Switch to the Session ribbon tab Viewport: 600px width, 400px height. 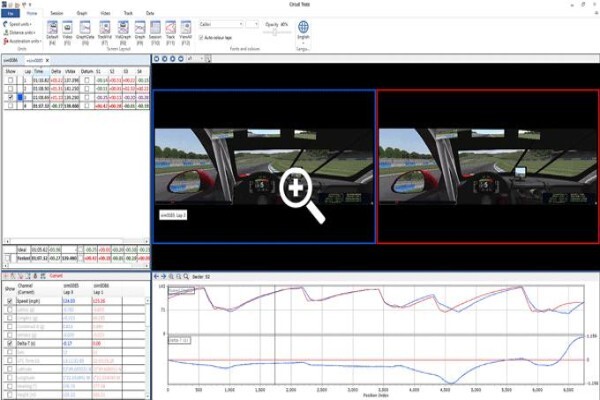pos(57,13)
